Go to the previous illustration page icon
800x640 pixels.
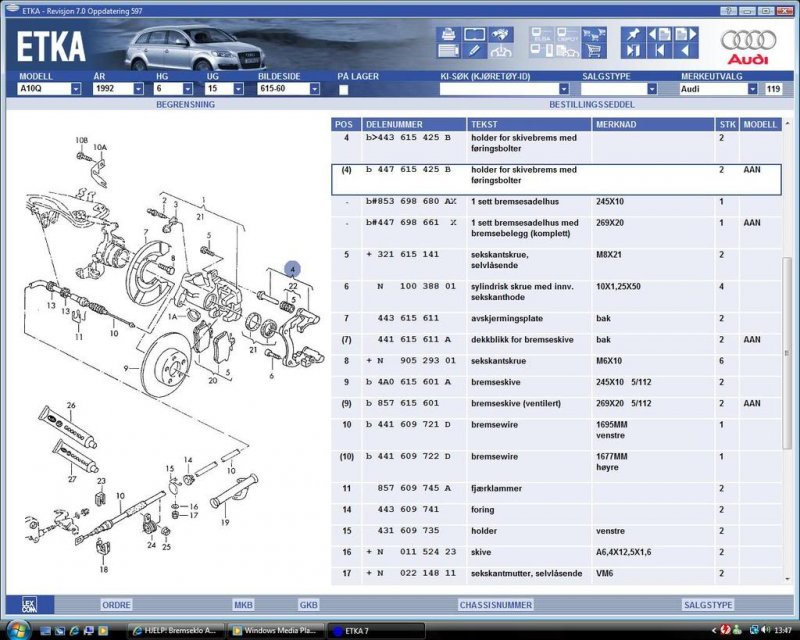(660, 33)
